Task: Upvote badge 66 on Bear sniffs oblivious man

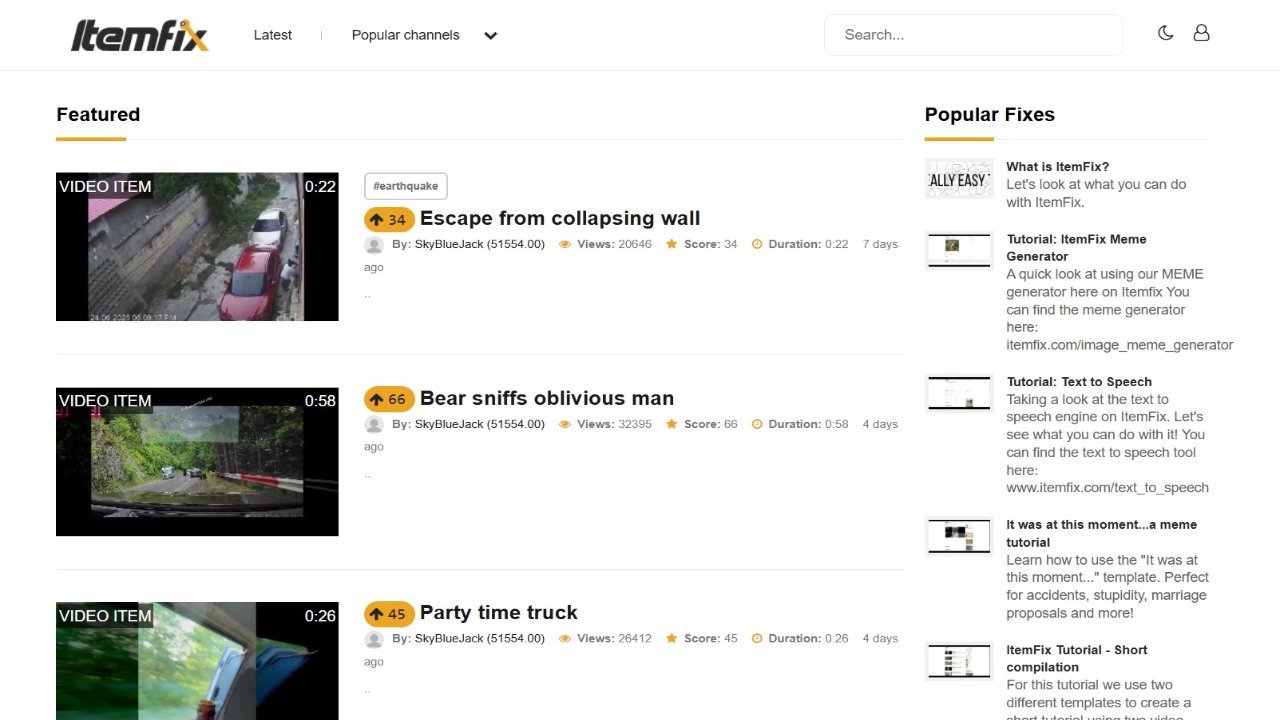Action: [x=389, y=399]
